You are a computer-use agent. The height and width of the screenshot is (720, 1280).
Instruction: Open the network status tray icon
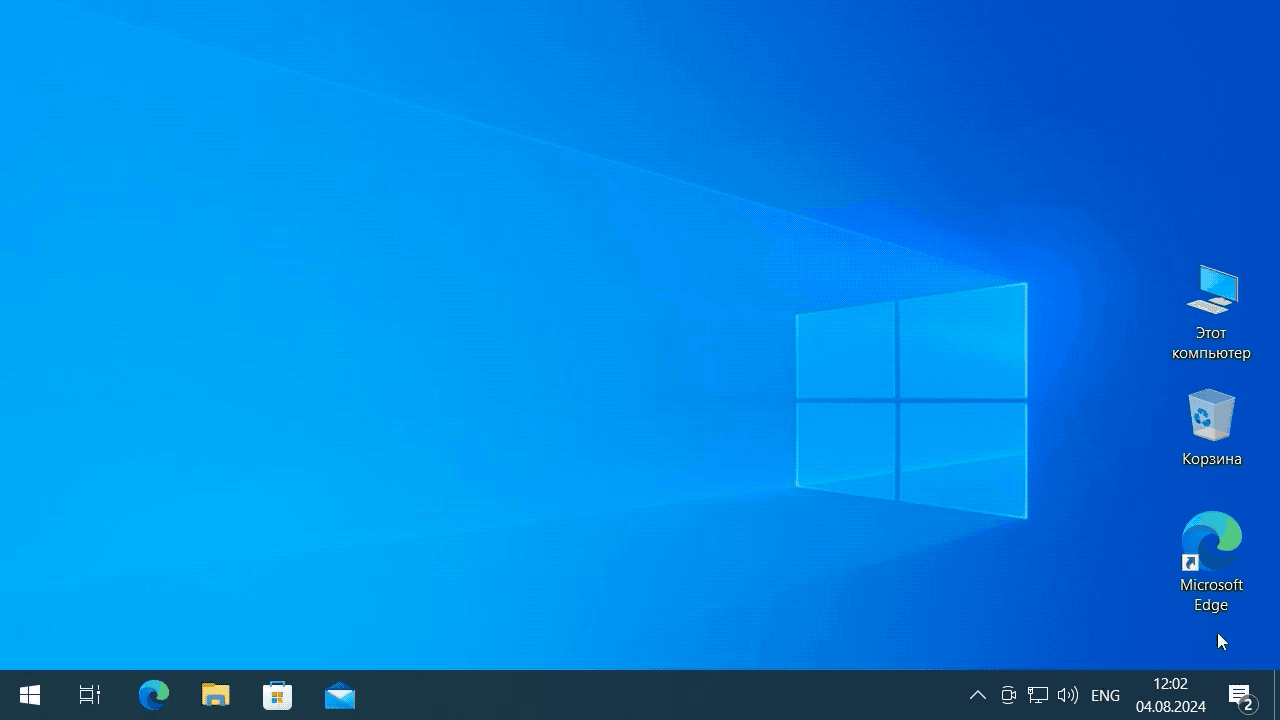tap(1038, 695)
